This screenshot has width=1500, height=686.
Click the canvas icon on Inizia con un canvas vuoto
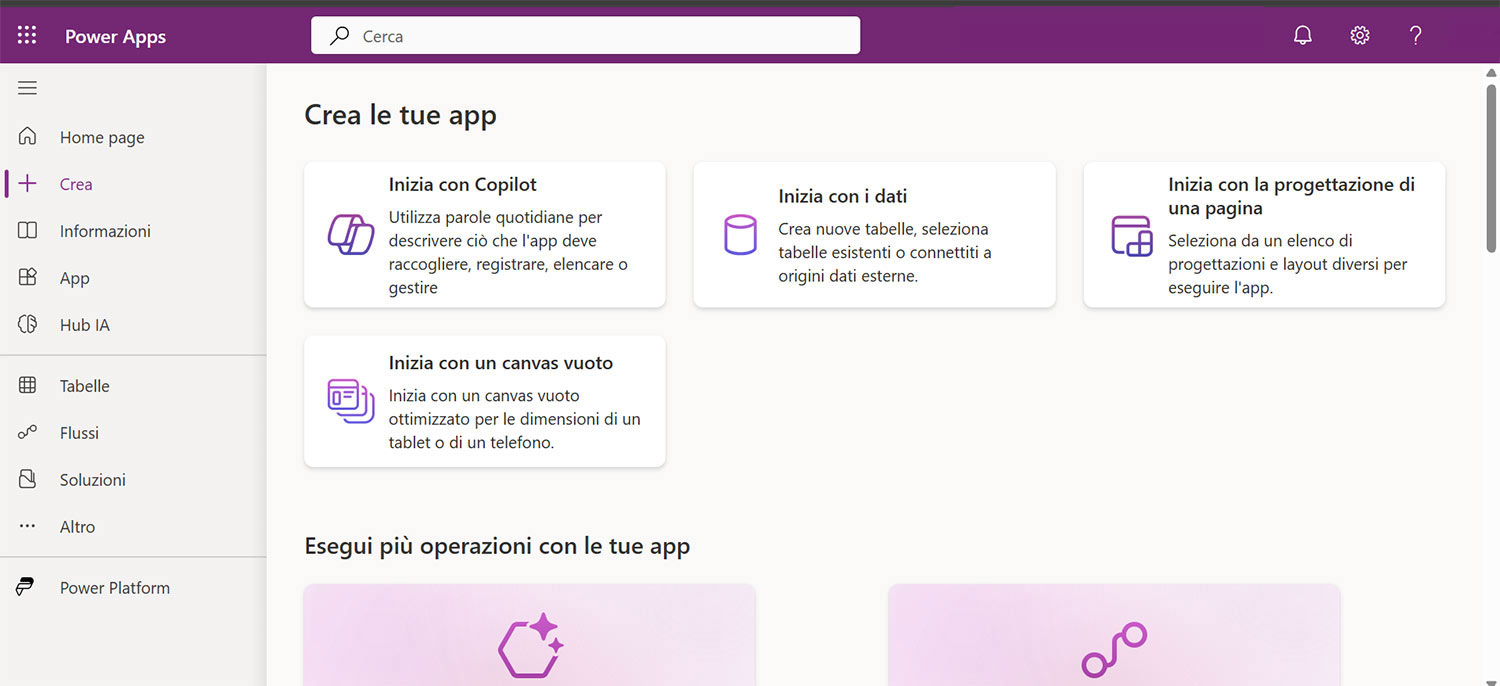point(349,402)
